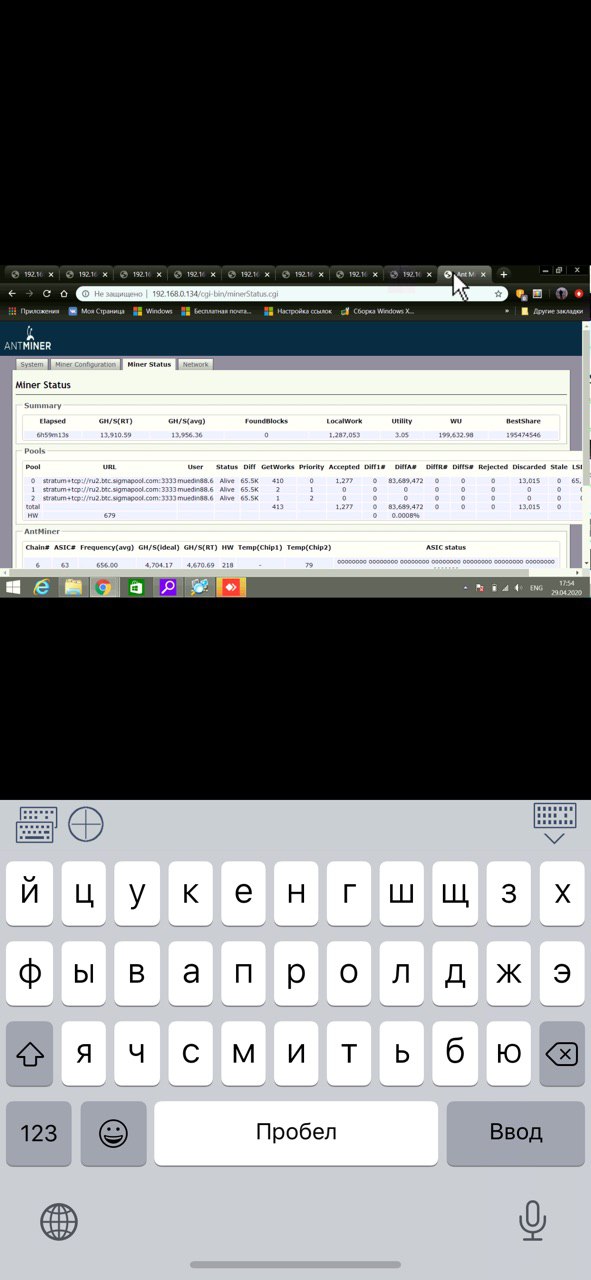Open the Приложения apps shortcut
Screen dimensions: 591x1280
coord(35,311)
